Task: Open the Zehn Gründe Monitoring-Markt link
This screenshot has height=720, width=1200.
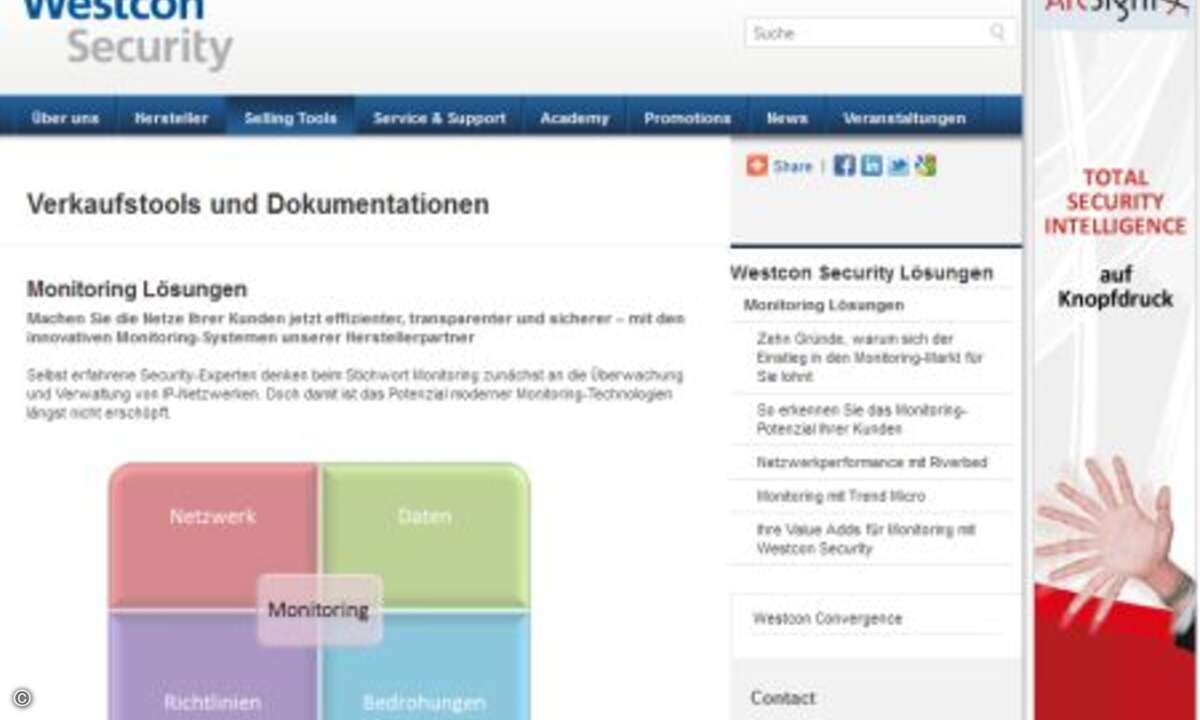Action: click(x=870, y=358)
